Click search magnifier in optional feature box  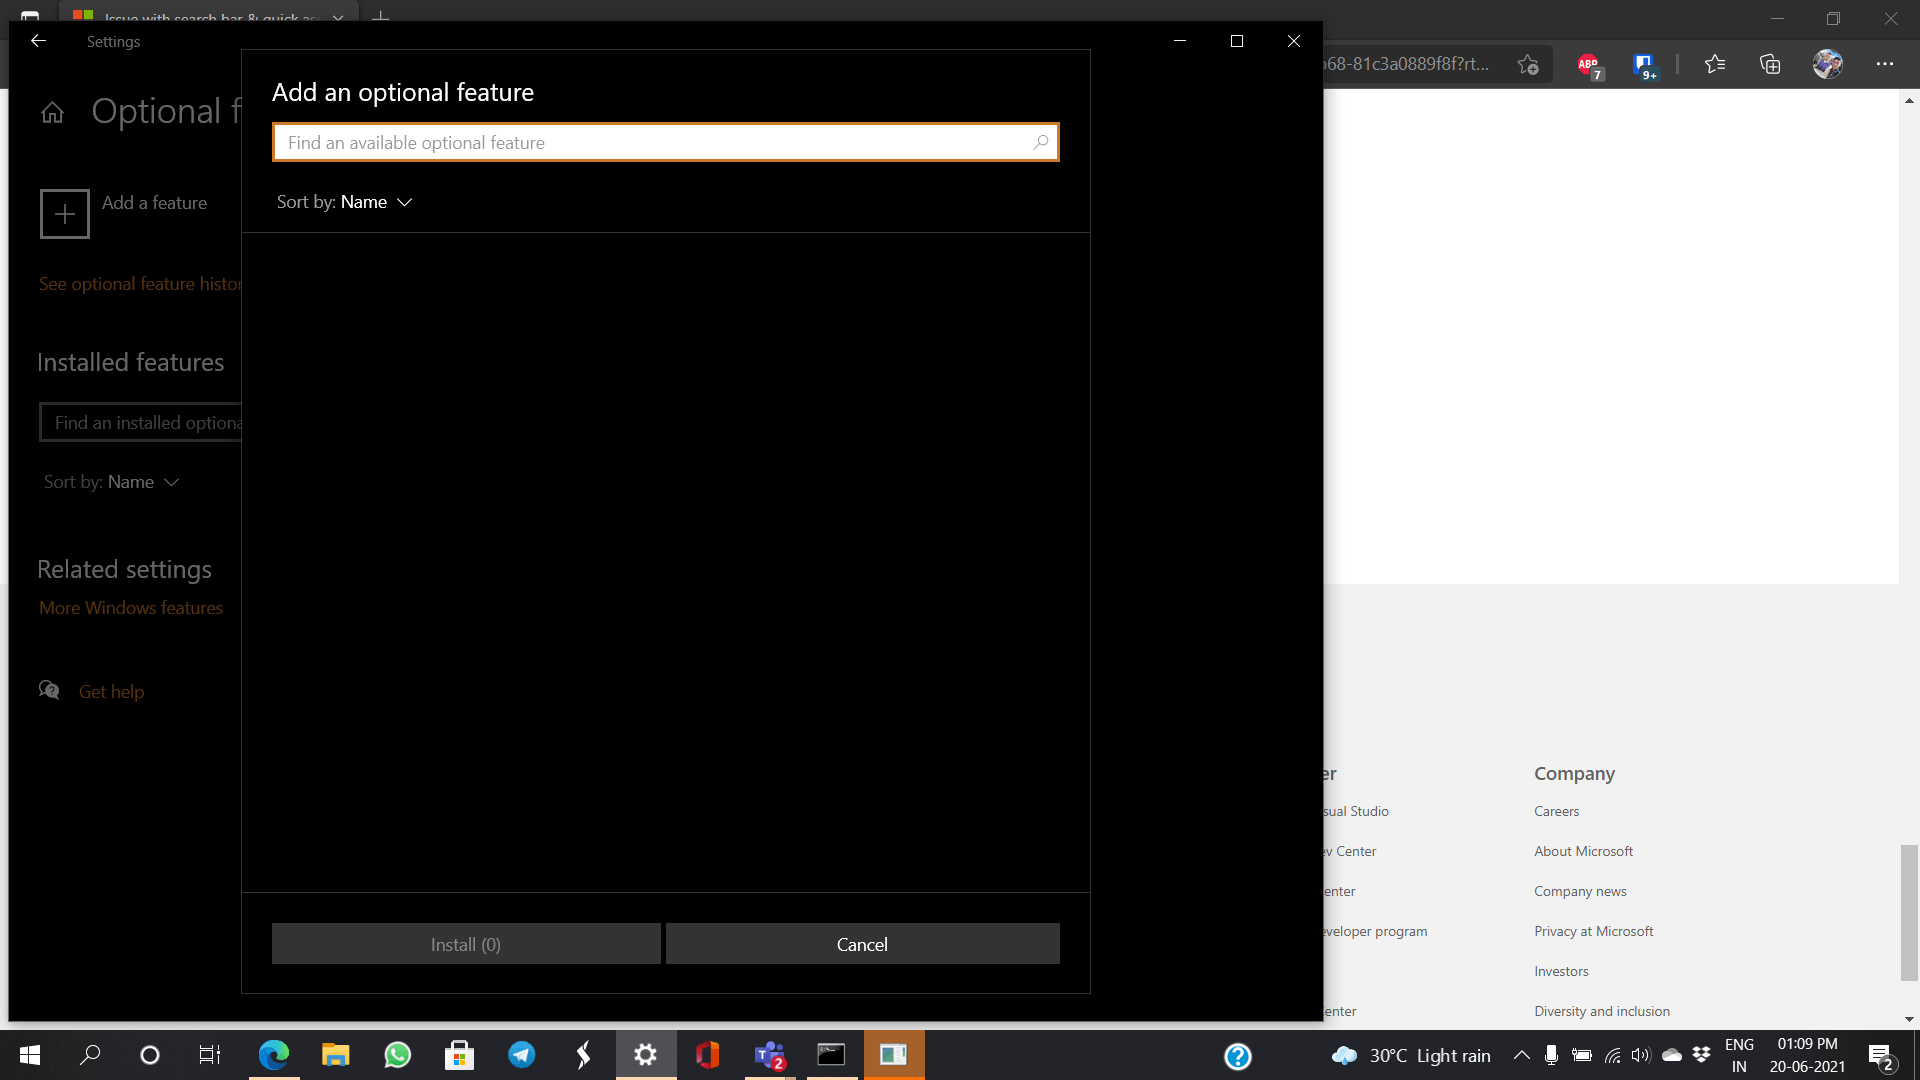[1040, 142]
